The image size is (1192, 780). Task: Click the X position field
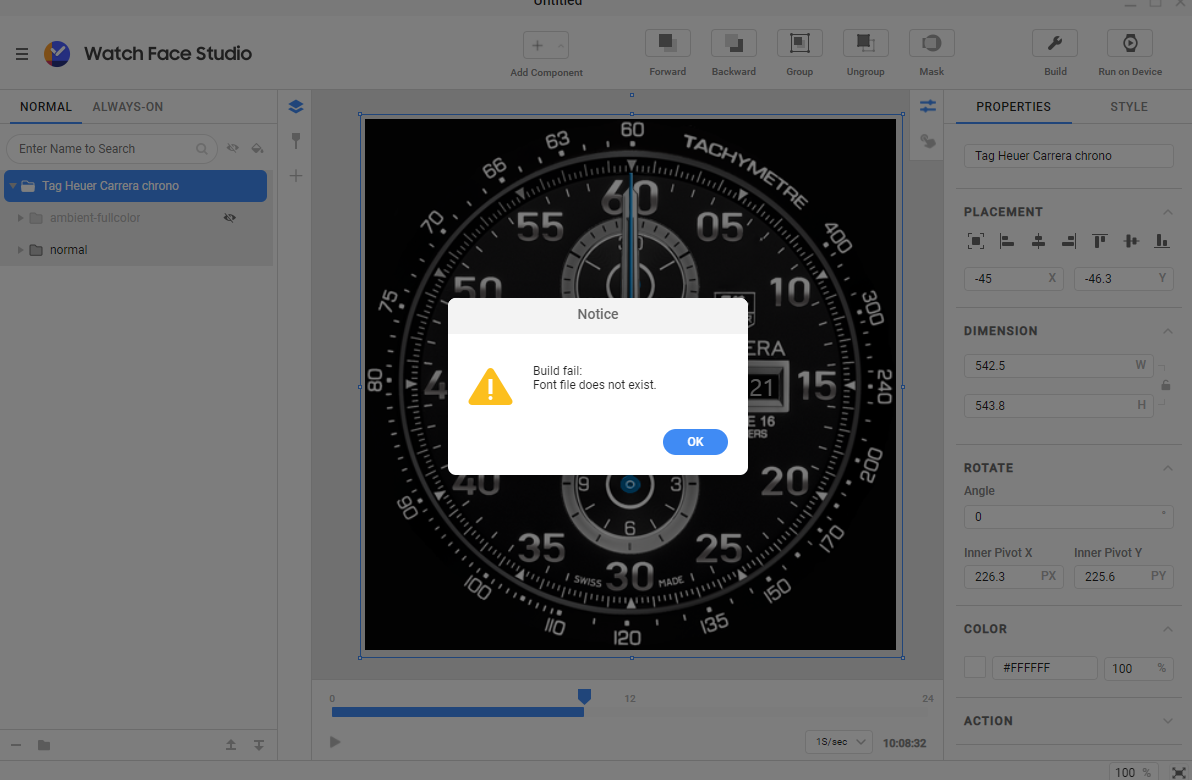click(1013, 279)
